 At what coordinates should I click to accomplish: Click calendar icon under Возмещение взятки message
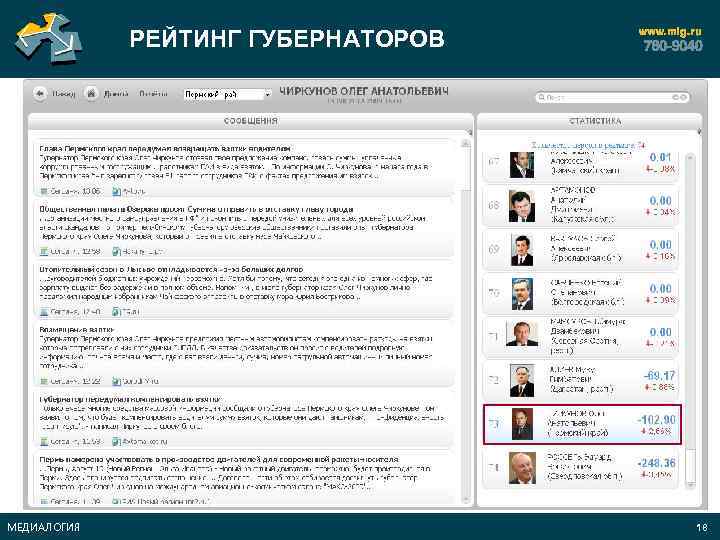point(44,381)
